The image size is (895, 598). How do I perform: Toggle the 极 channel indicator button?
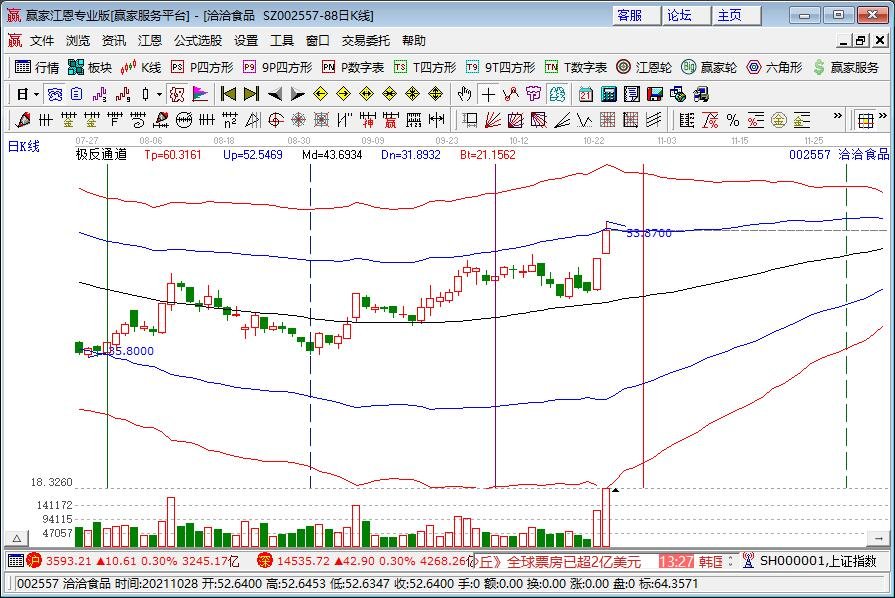point(176,94)
